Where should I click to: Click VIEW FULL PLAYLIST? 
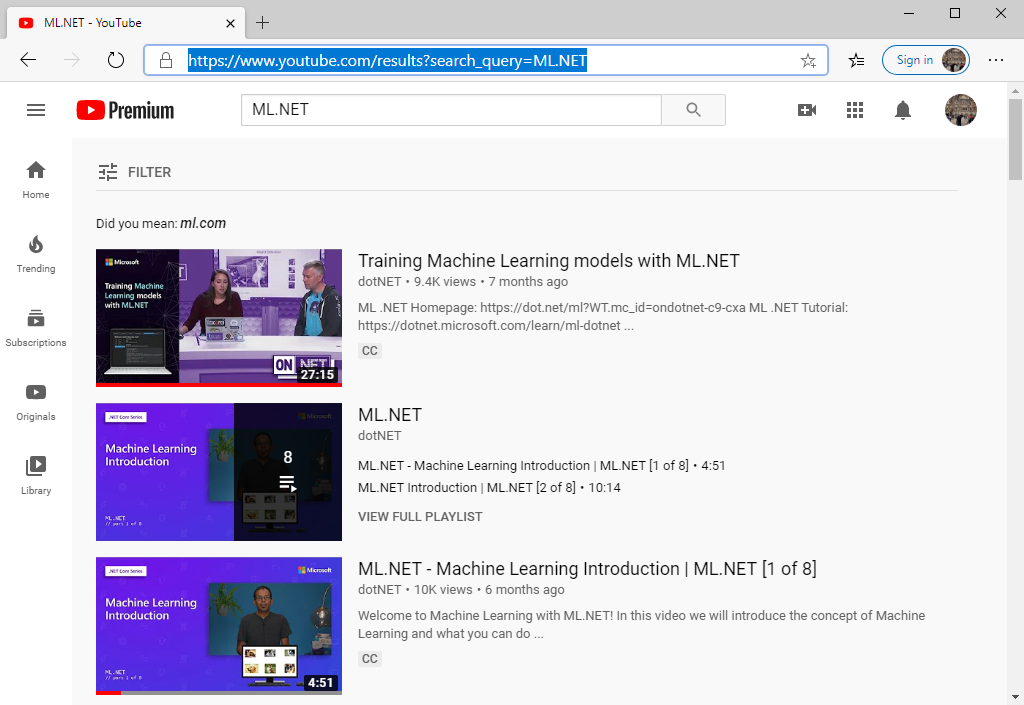[x=420, y=516]
